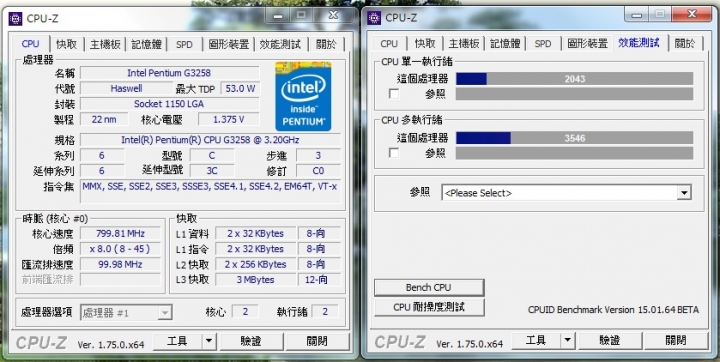Image resolution: width=720 pixels, height=362 pixels.
Task: Click the 核心 count field
Action: point(245,312)
